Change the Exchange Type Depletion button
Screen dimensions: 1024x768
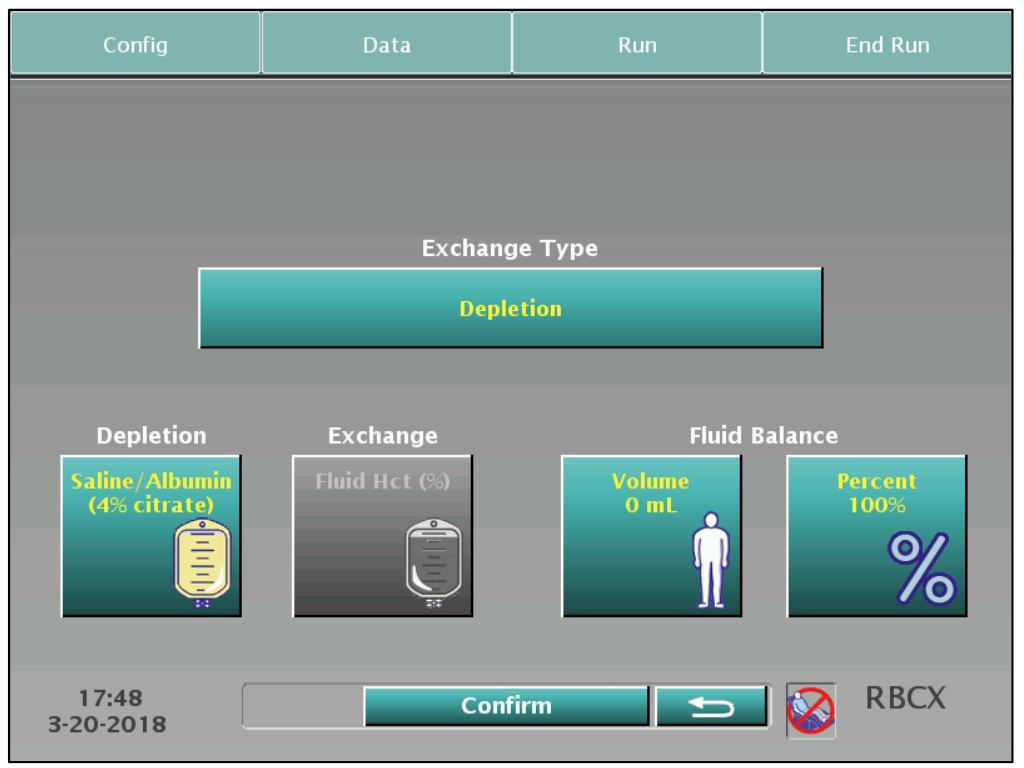(511, 308)
